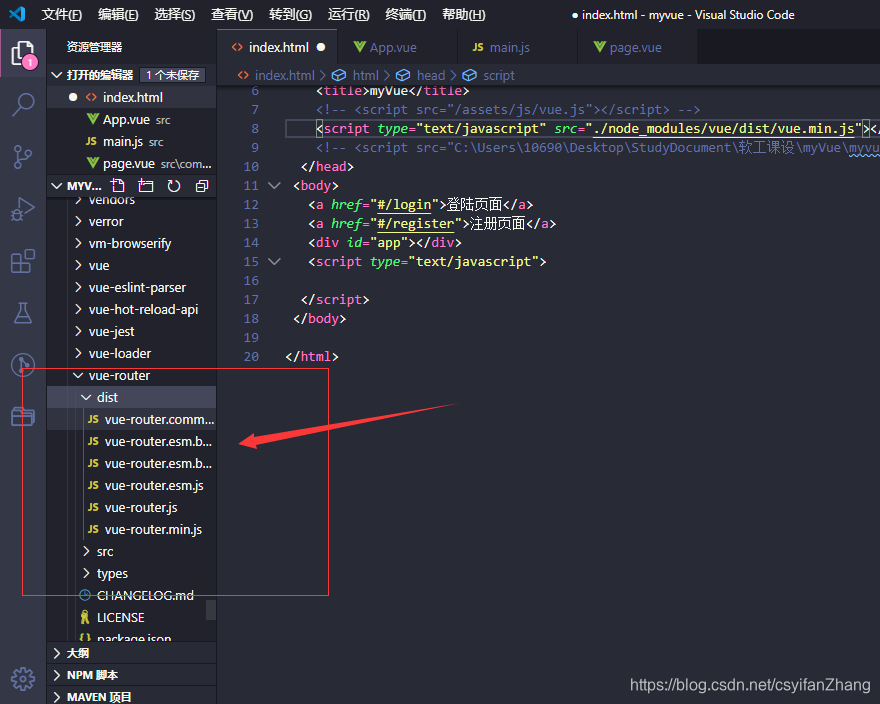Open the 终端(T) menu
Viewport: 880px width, 704px height.
[406, 15]
